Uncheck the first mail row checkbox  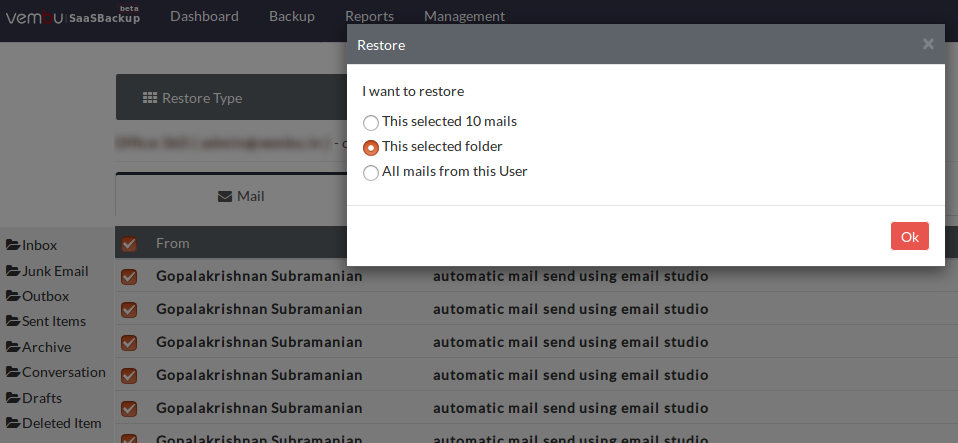(x=129, y=277)
